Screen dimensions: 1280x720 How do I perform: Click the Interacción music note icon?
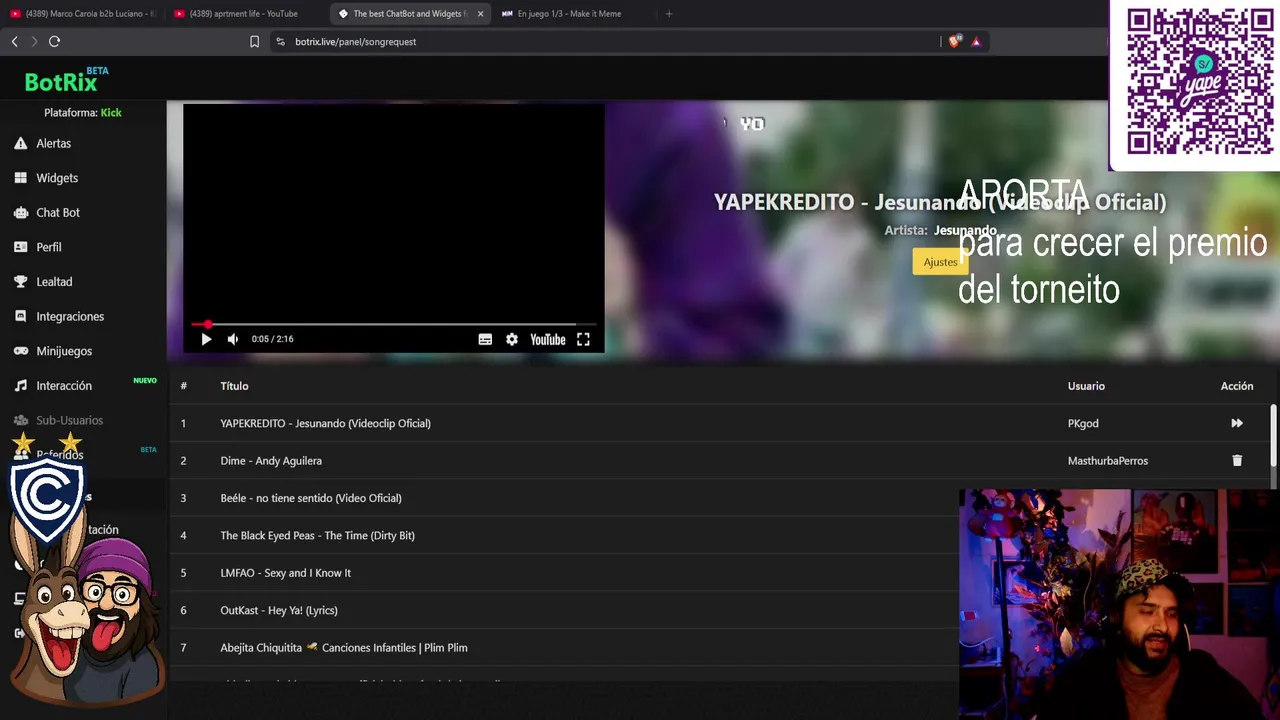coord(20,386)
